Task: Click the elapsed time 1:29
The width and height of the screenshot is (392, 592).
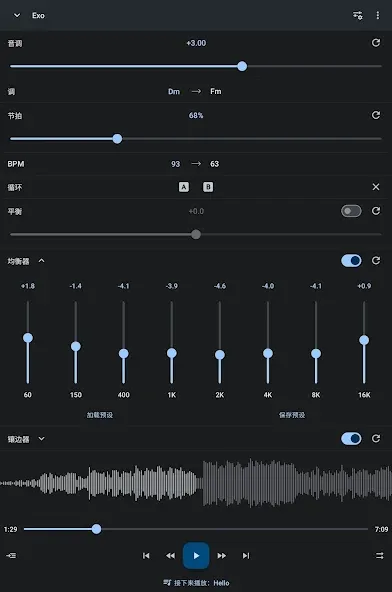Action: pyautogui.click(x=11, y=529)
